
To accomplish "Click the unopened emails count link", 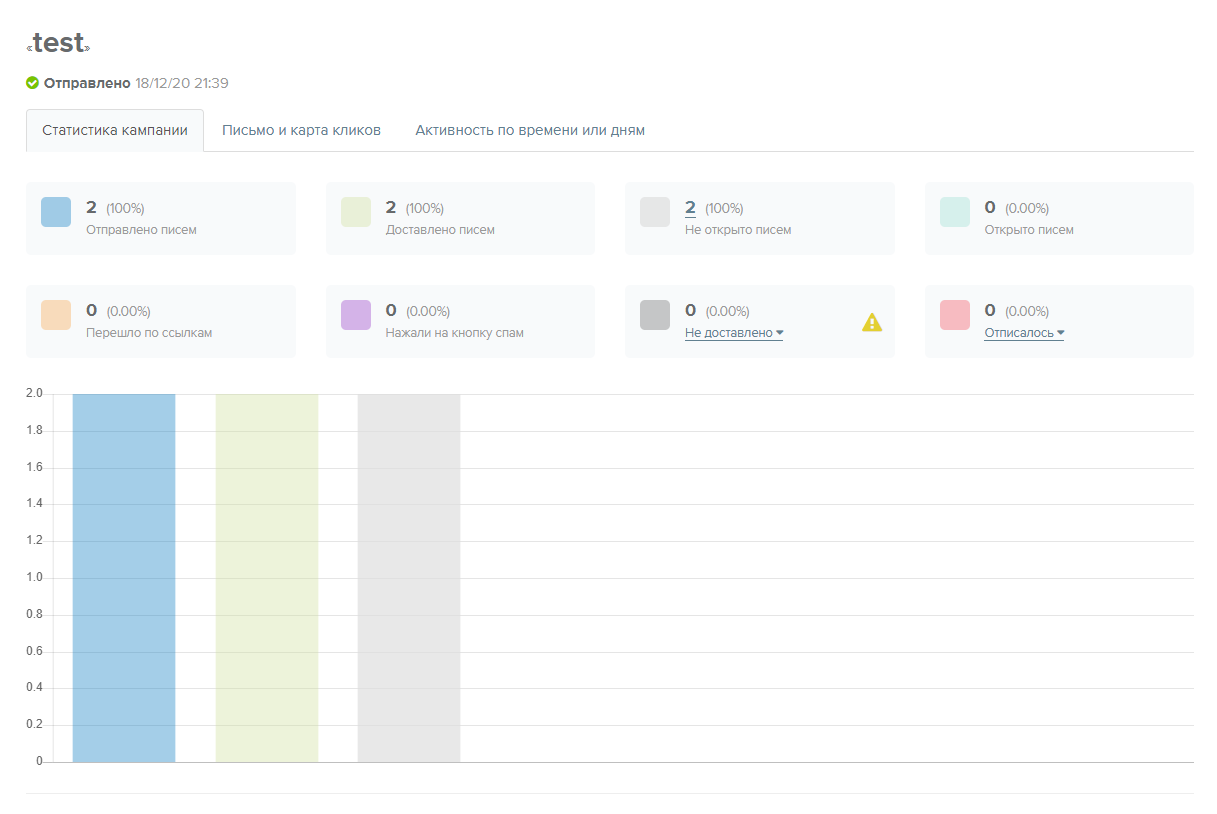I will click(690, 208).
